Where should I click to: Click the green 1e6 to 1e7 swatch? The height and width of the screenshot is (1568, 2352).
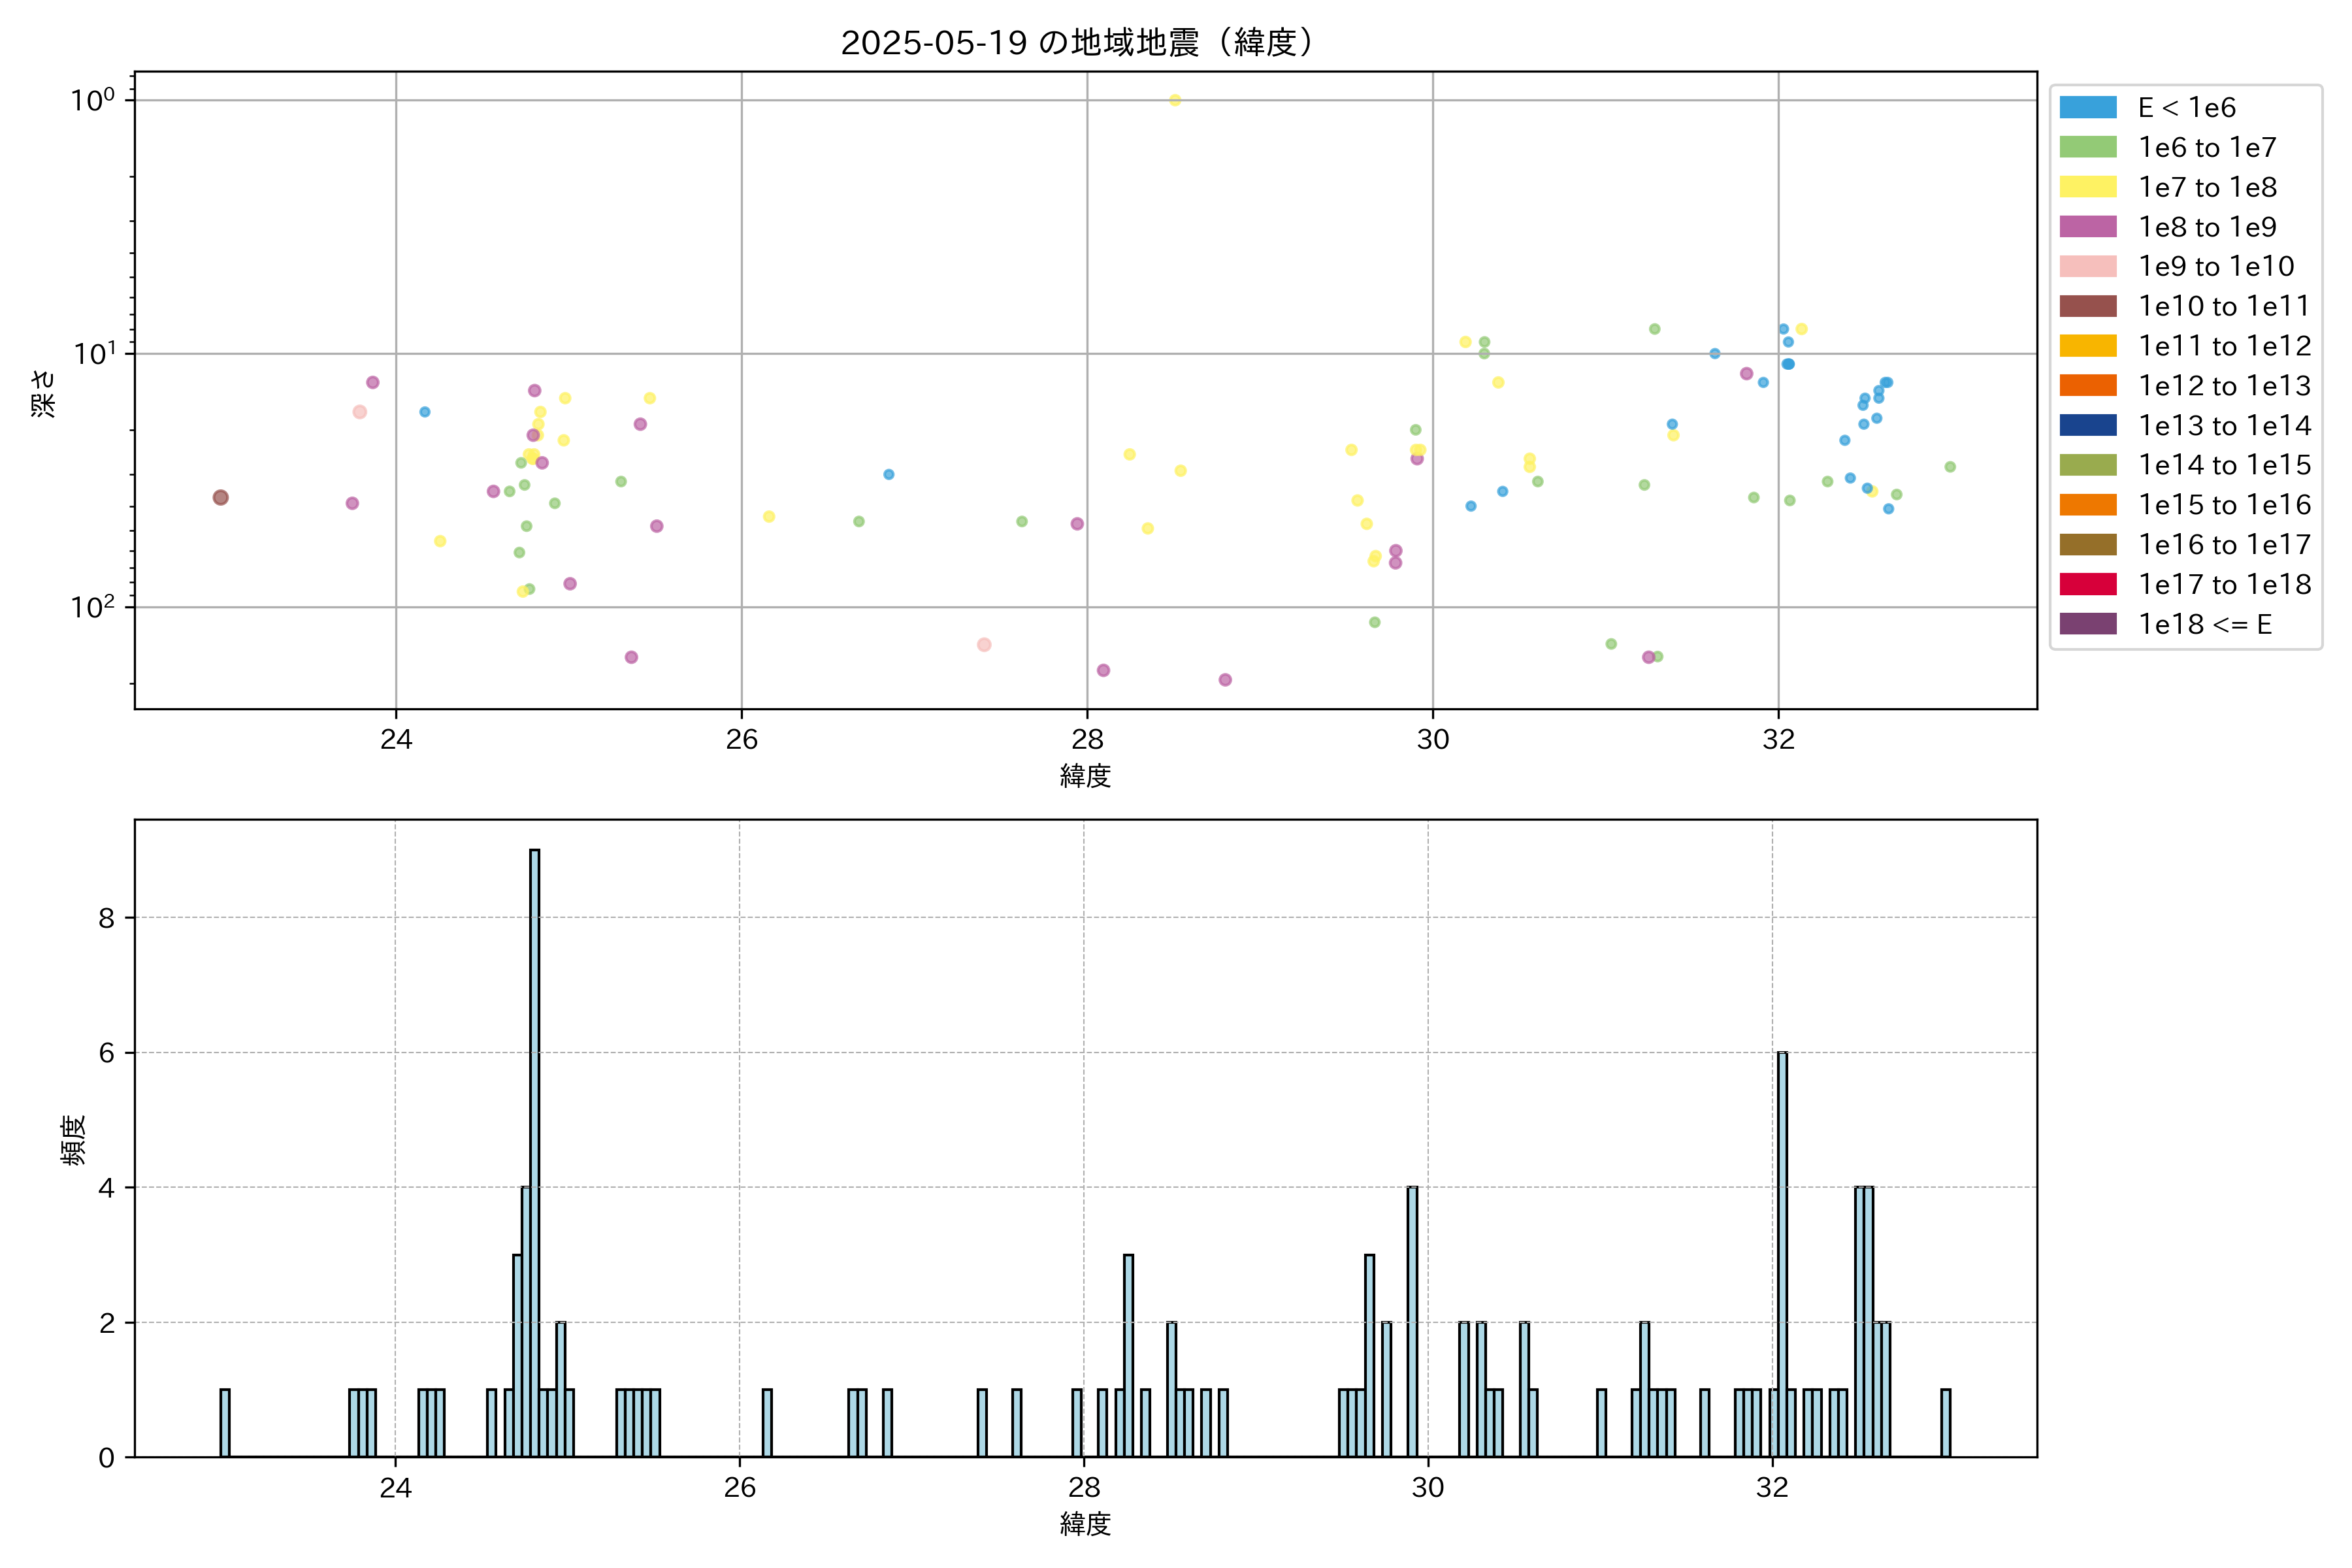click(2088, 147)
